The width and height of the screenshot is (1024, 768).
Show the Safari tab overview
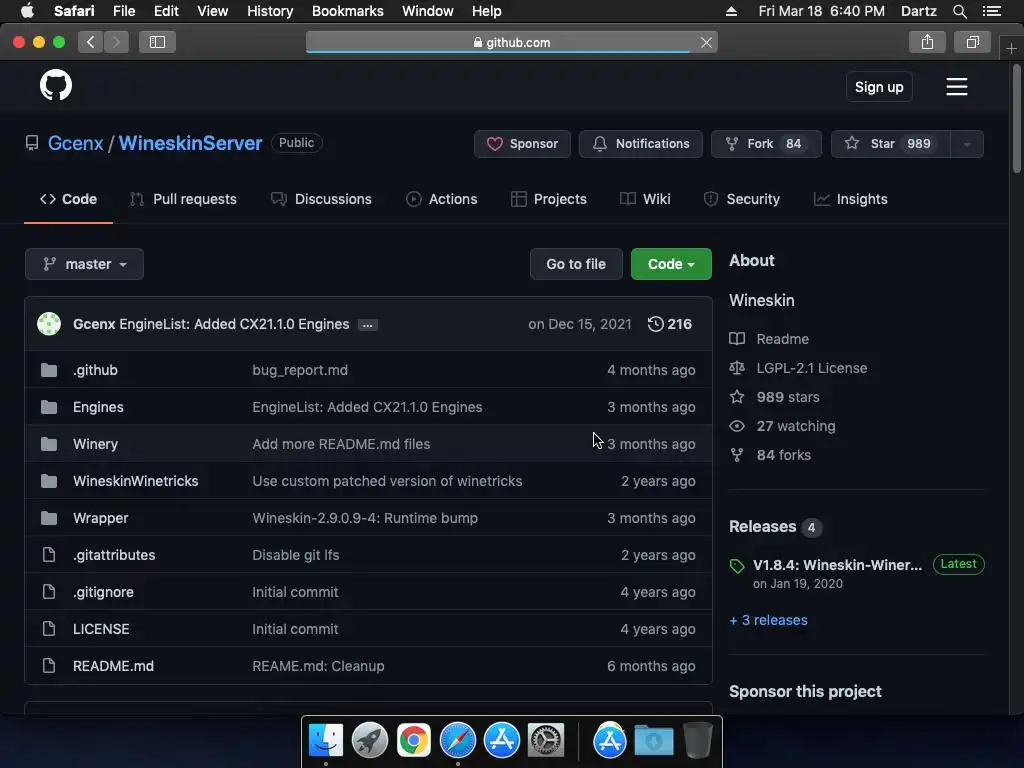(x=973, y=42)
